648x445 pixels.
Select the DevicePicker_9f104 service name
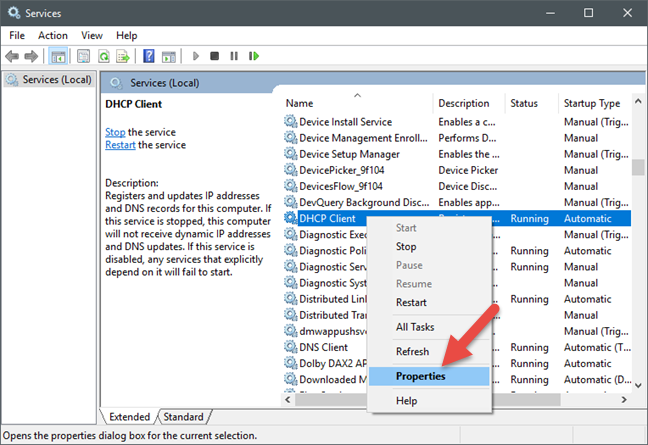(342, 170)
